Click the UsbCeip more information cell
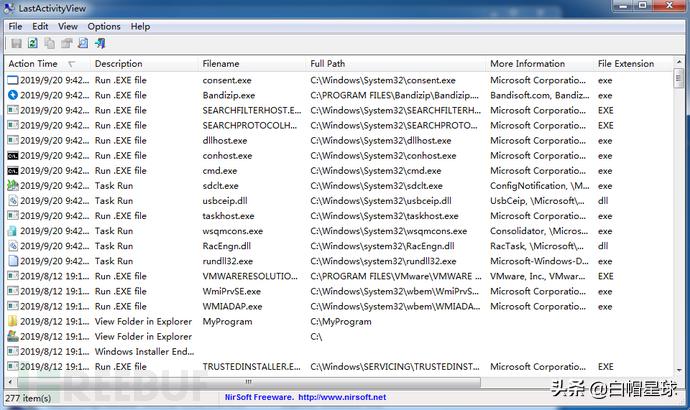 (537, 201)
